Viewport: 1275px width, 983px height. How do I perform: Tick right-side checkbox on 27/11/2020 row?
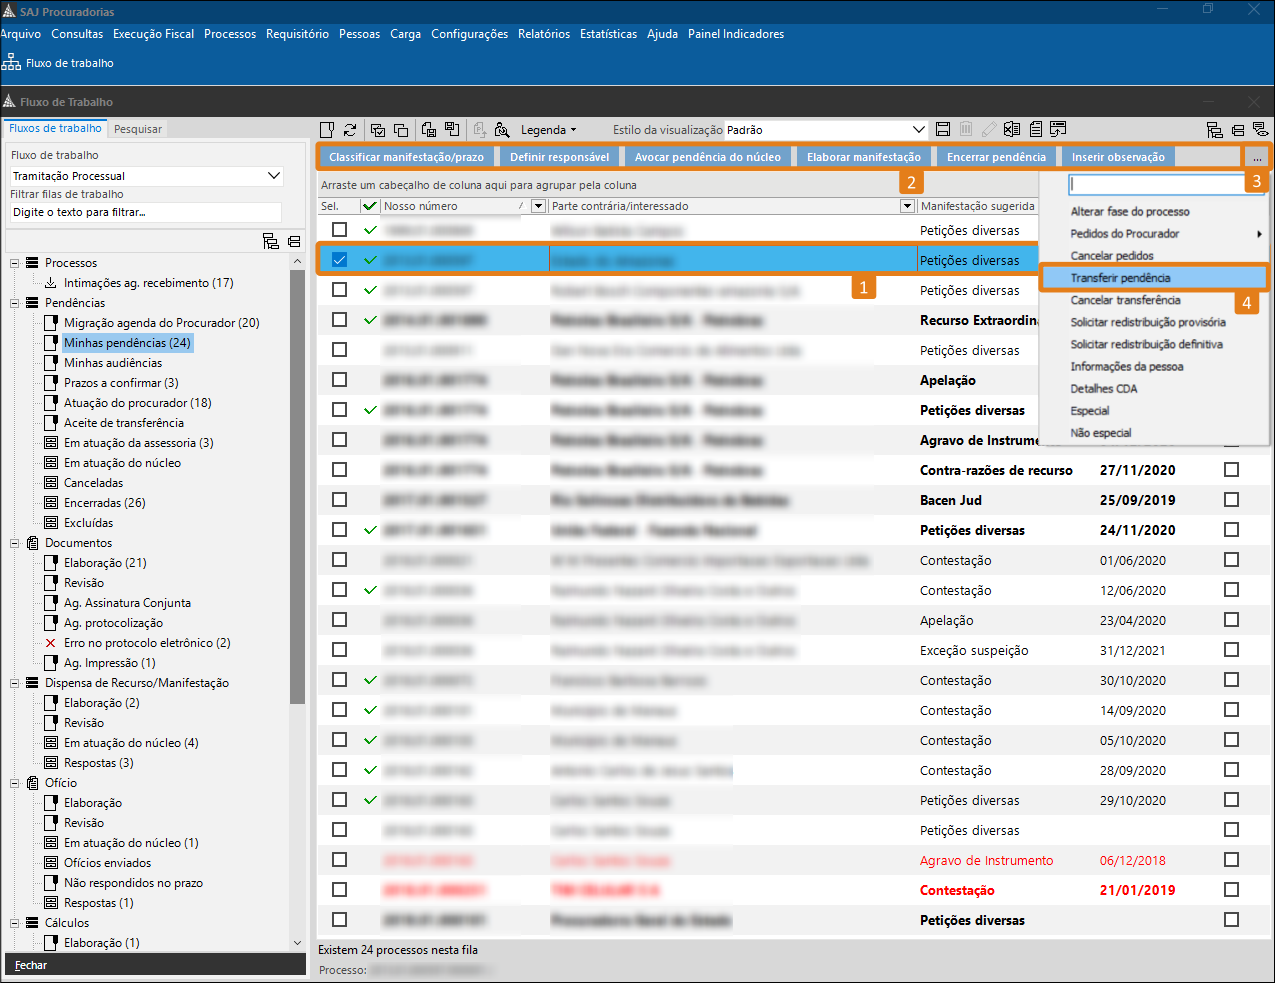(x=1231, y=470)
